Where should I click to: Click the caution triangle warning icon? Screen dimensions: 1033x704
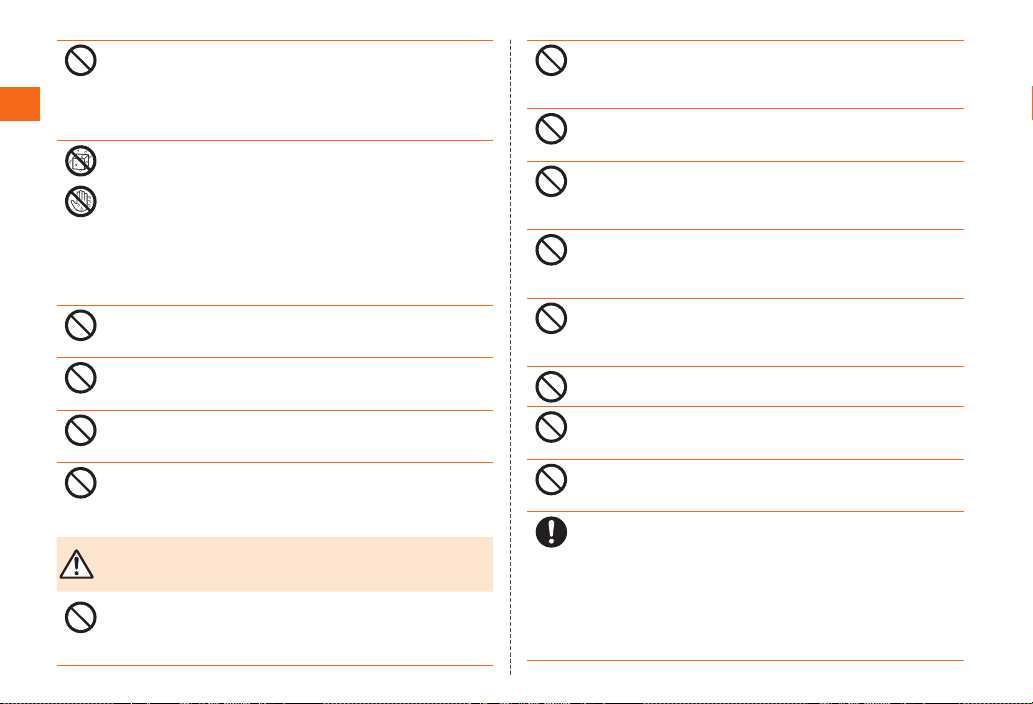[76, 564]
